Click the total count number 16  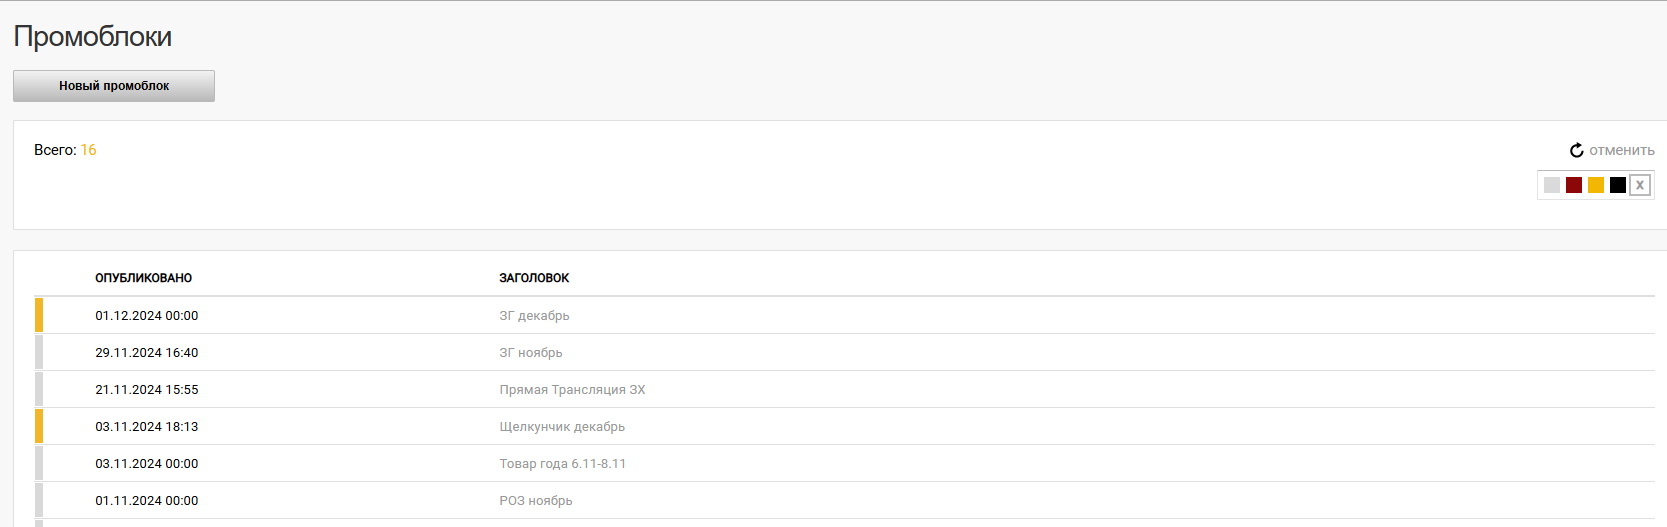(88, 150)
